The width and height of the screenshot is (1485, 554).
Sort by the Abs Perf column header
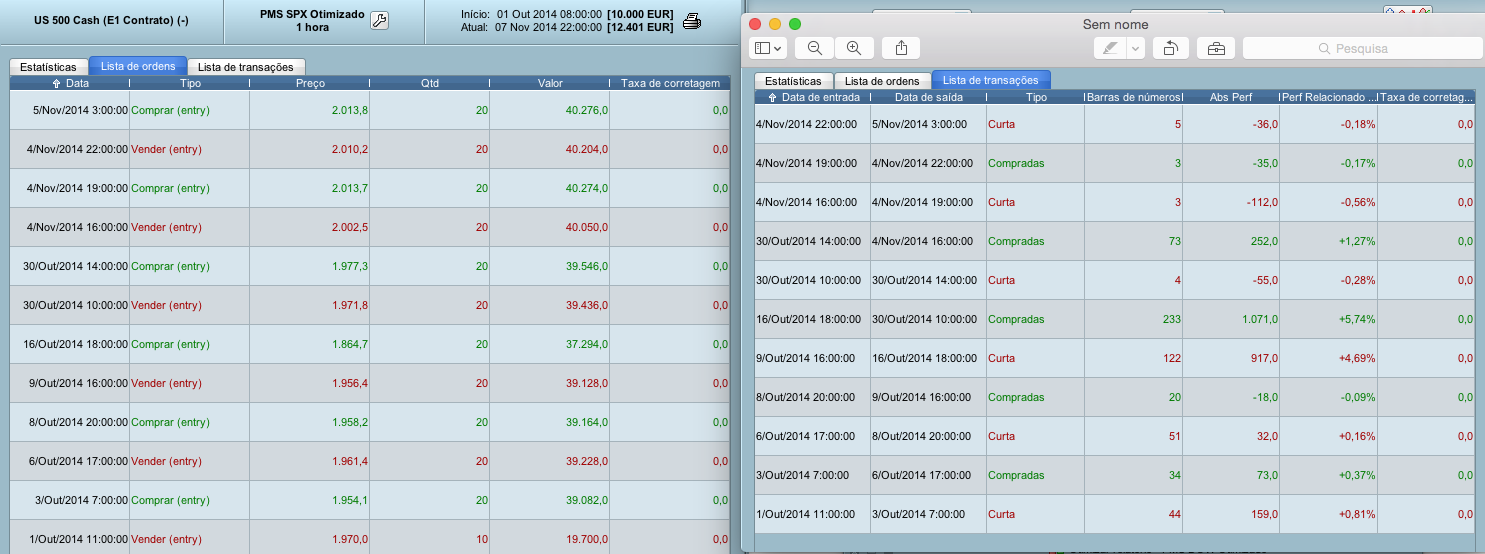point(1230,97)
